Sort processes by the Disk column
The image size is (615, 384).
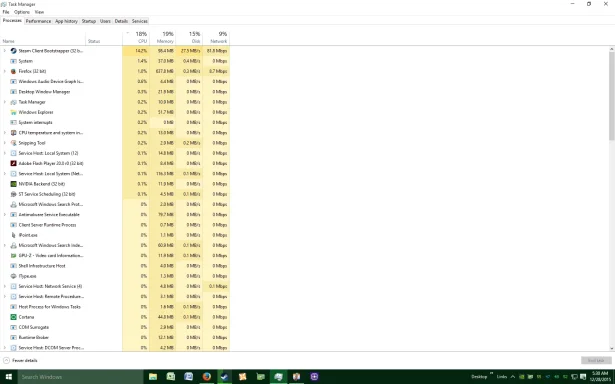coord(189,38)
